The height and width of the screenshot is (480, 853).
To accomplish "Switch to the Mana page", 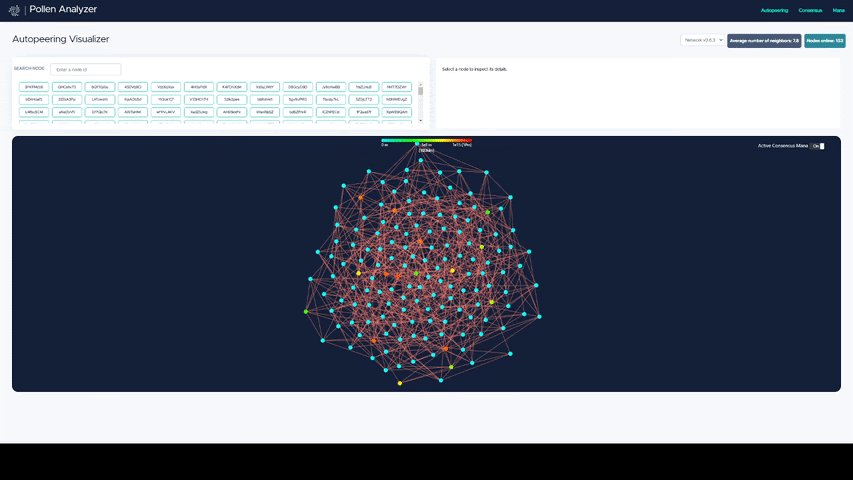I will (838, 10).
